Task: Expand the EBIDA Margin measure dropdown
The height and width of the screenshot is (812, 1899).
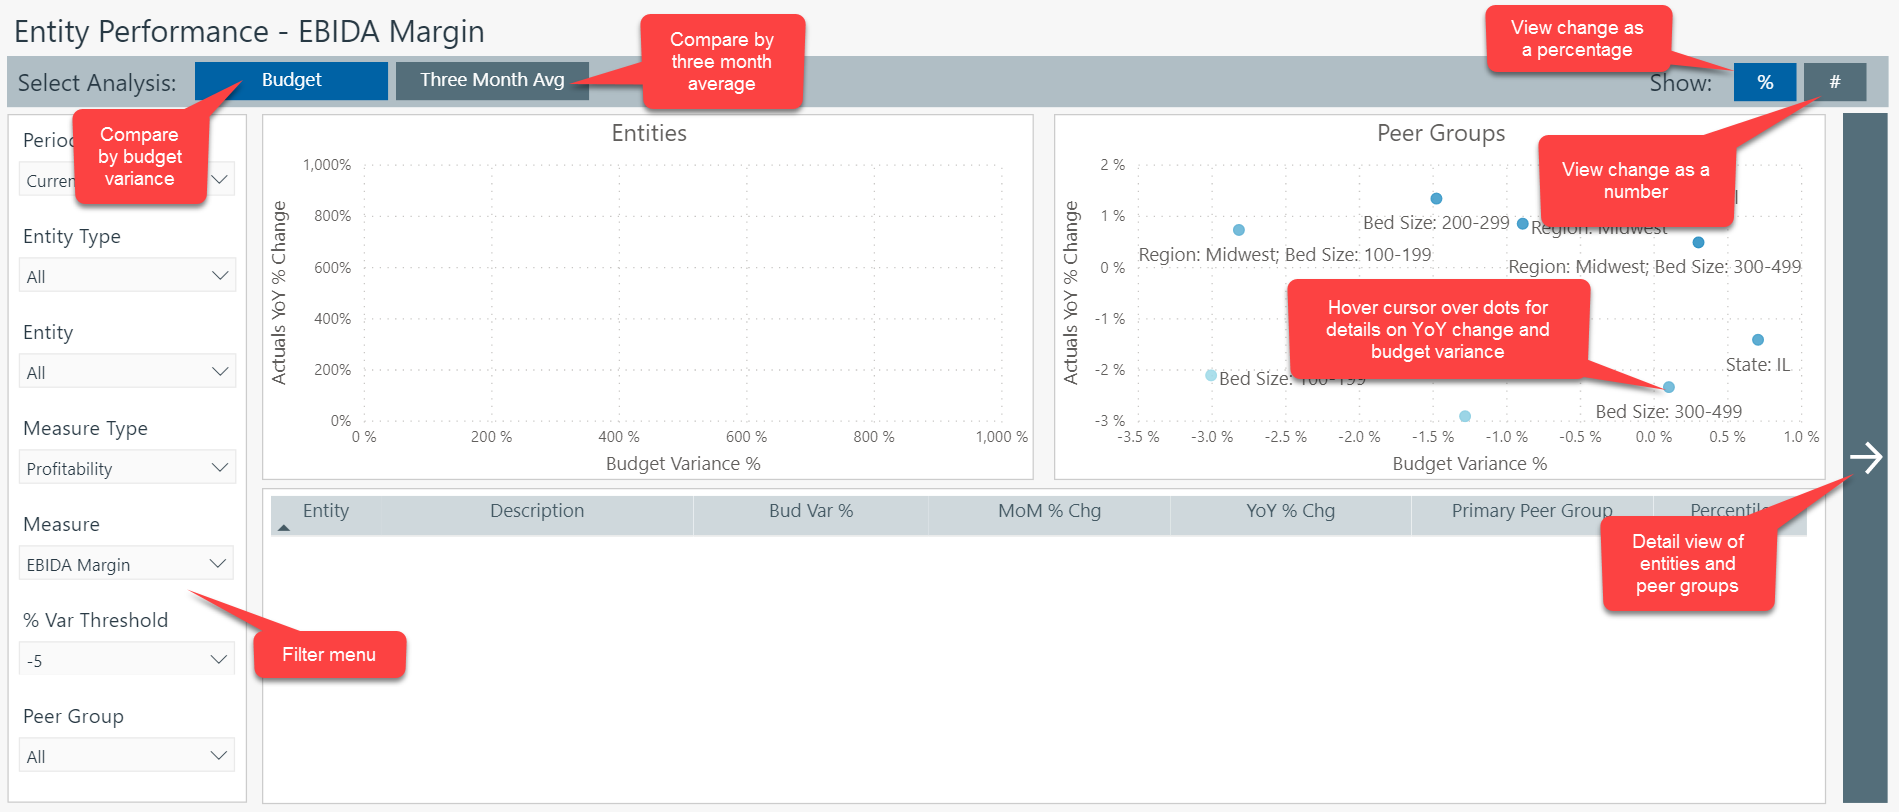Action: [x=127, y=564]
